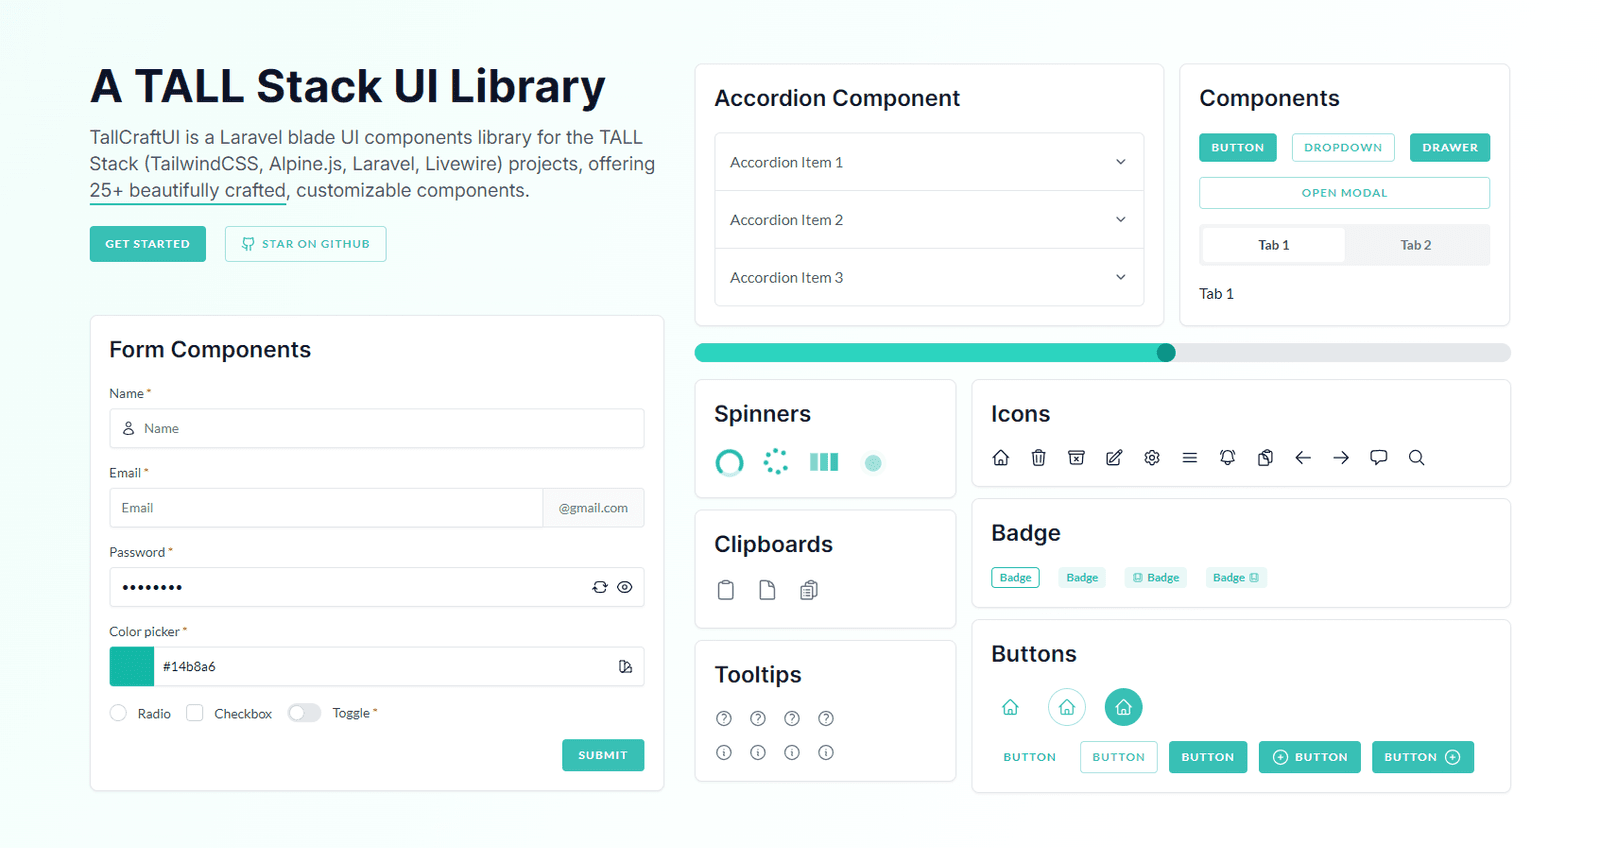1600x848 pixels.
Task: Tick the Checkbox option
Action: [195, 713]
